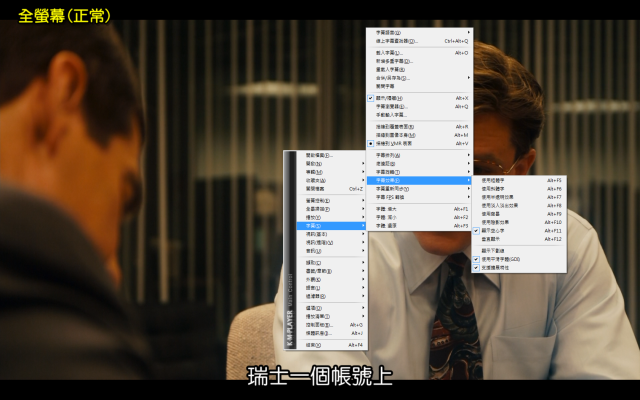This screenshot has width=640, height=400.
Task: Expand the 視訊(基本) basic video submenu
Action: [331, 234]
